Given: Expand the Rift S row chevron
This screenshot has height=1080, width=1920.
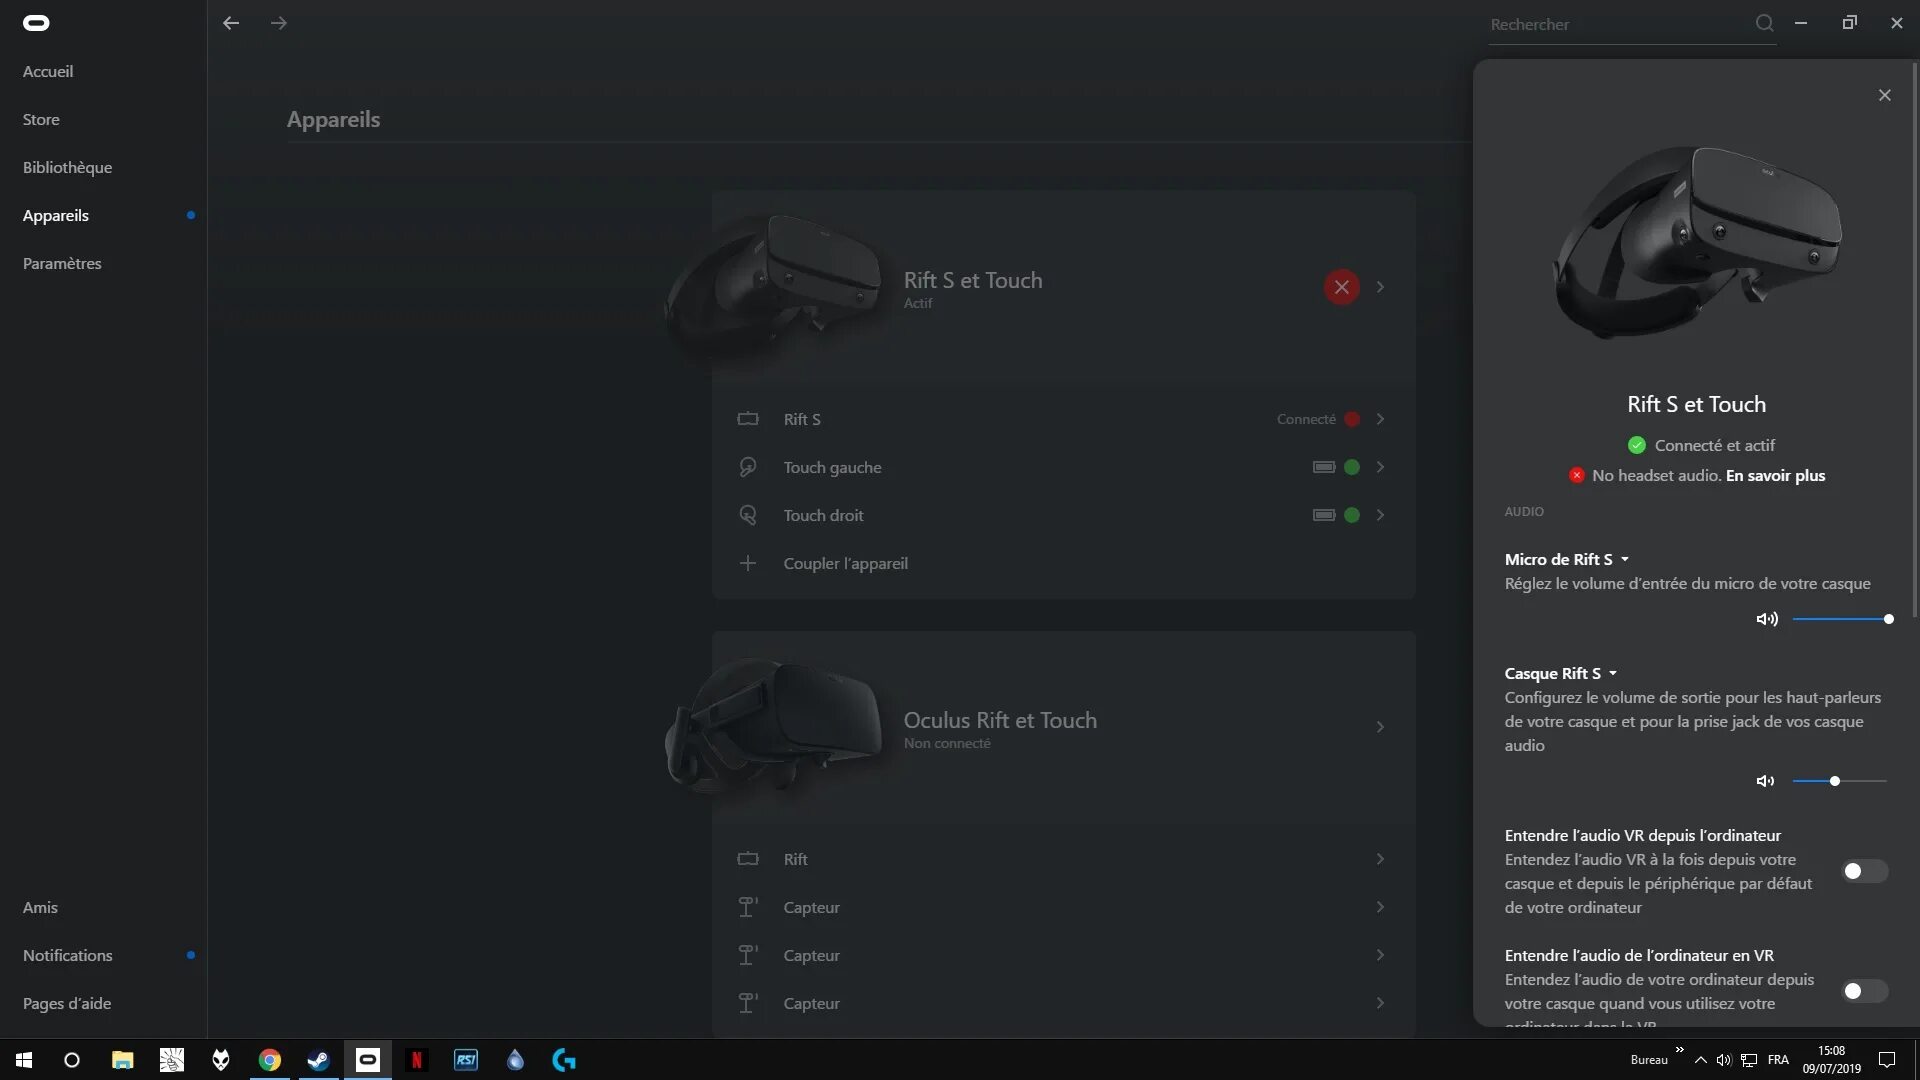Looking at the screenshot, I should pos(1380,419).
